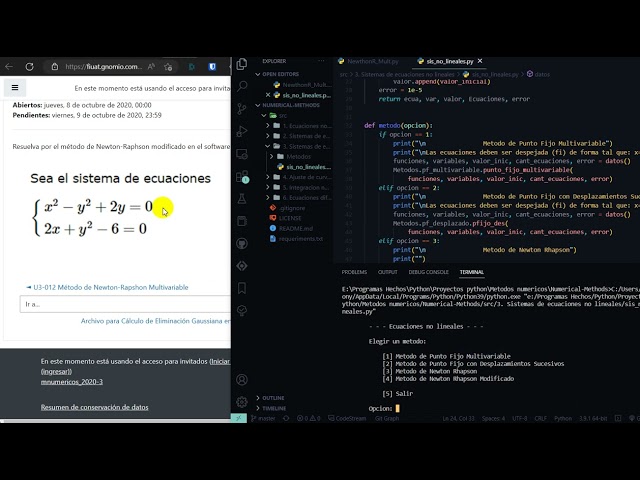Open the hamburger menu on the Moodle page

15,87
